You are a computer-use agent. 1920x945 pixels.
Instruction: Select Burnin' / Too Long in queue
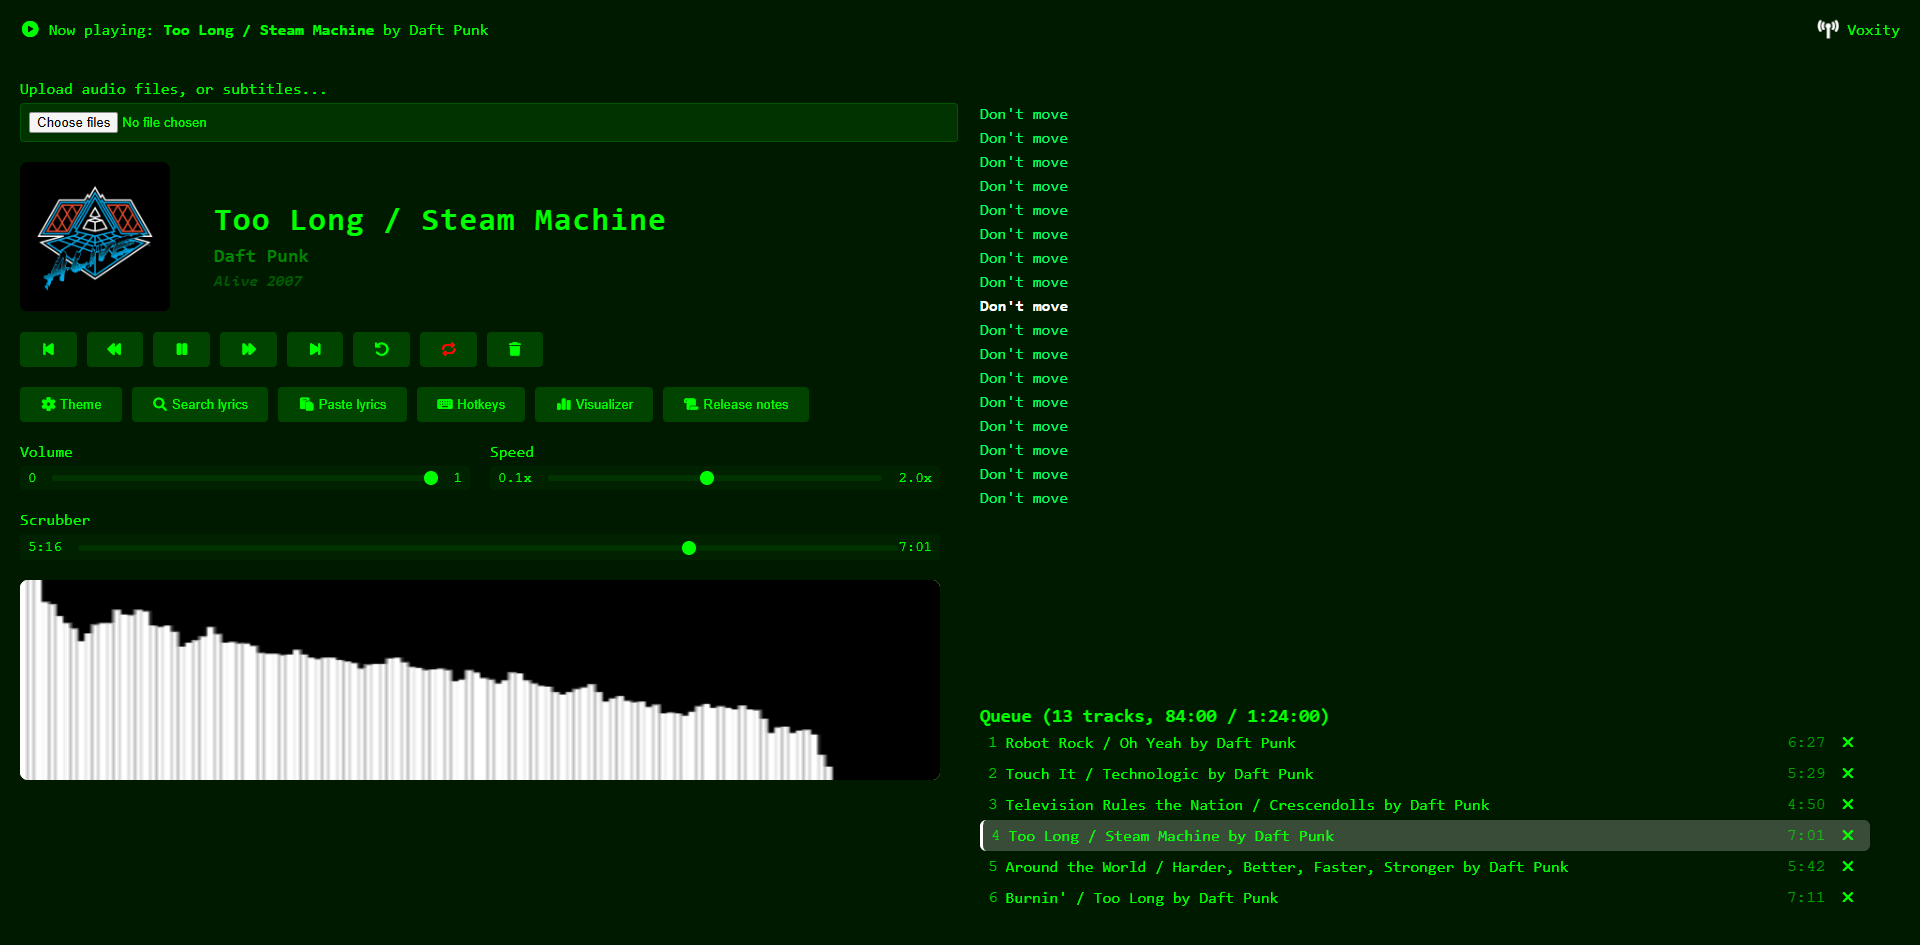pos(1141,898)
